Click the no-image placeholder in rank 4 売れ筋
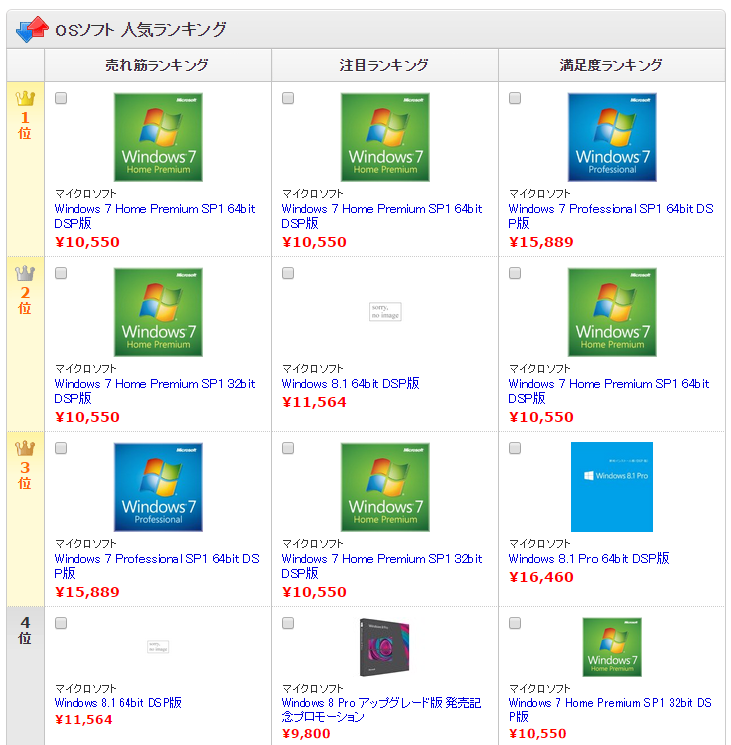The width and height of the screenshot is (731, 745). (x=158, y=647)
